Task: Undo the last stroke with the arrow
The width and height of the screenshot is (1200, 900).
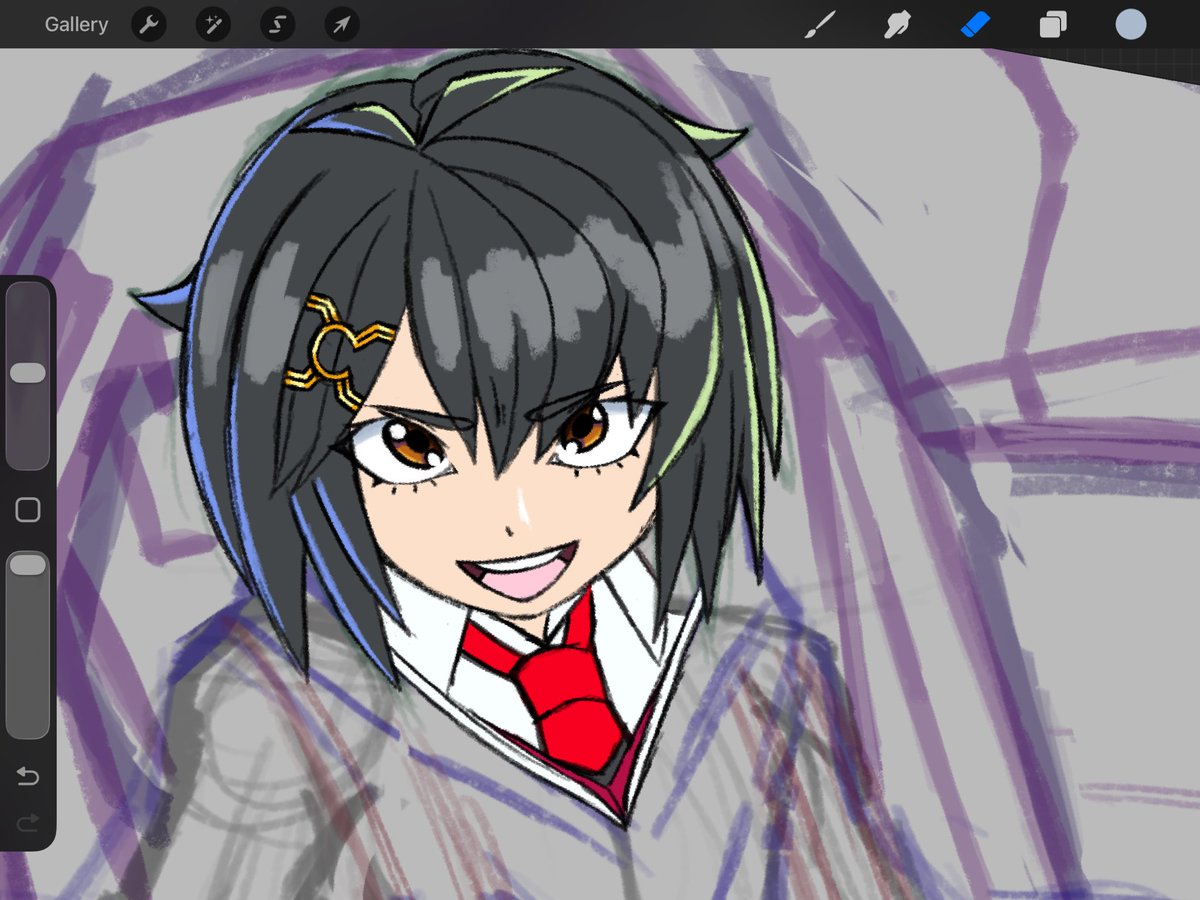Action: pyautogui.click(x=28, y=777)
